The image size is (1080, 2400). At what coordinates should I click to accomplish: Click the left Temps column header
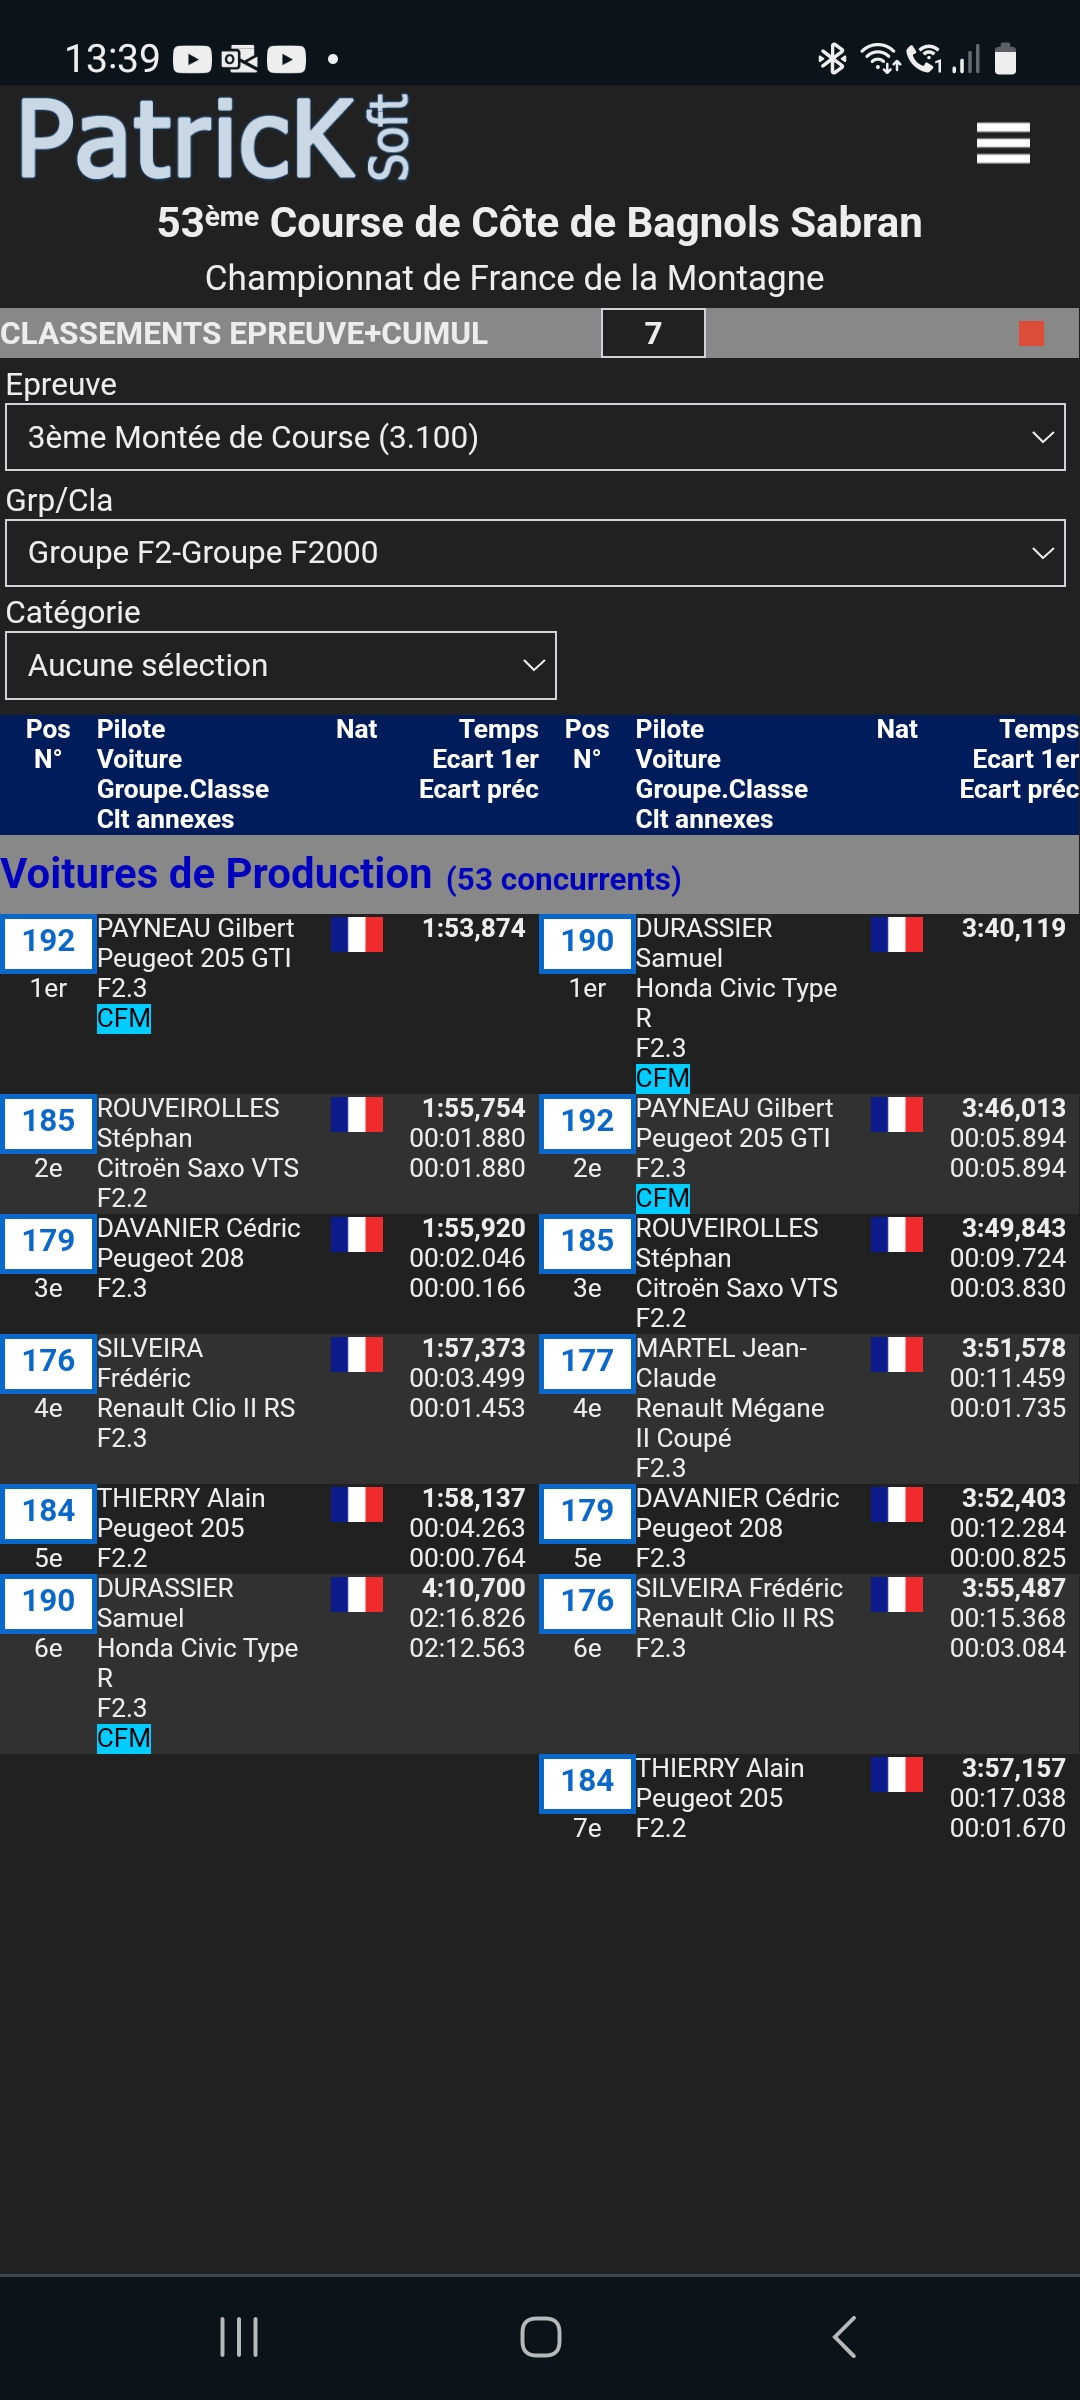click(x=498, y=730)
